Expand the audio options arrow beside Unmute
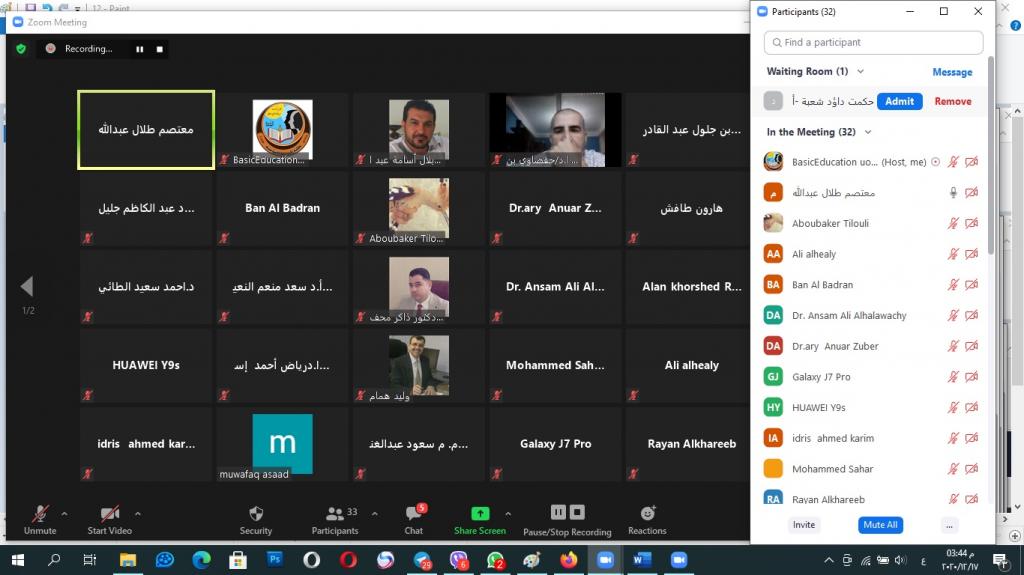 click(65, 514)
